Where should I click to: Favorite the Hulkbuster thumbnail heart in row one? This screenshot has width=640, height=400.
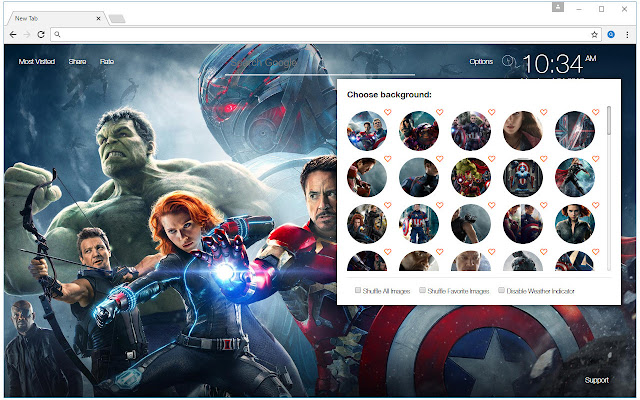(439, 112)
